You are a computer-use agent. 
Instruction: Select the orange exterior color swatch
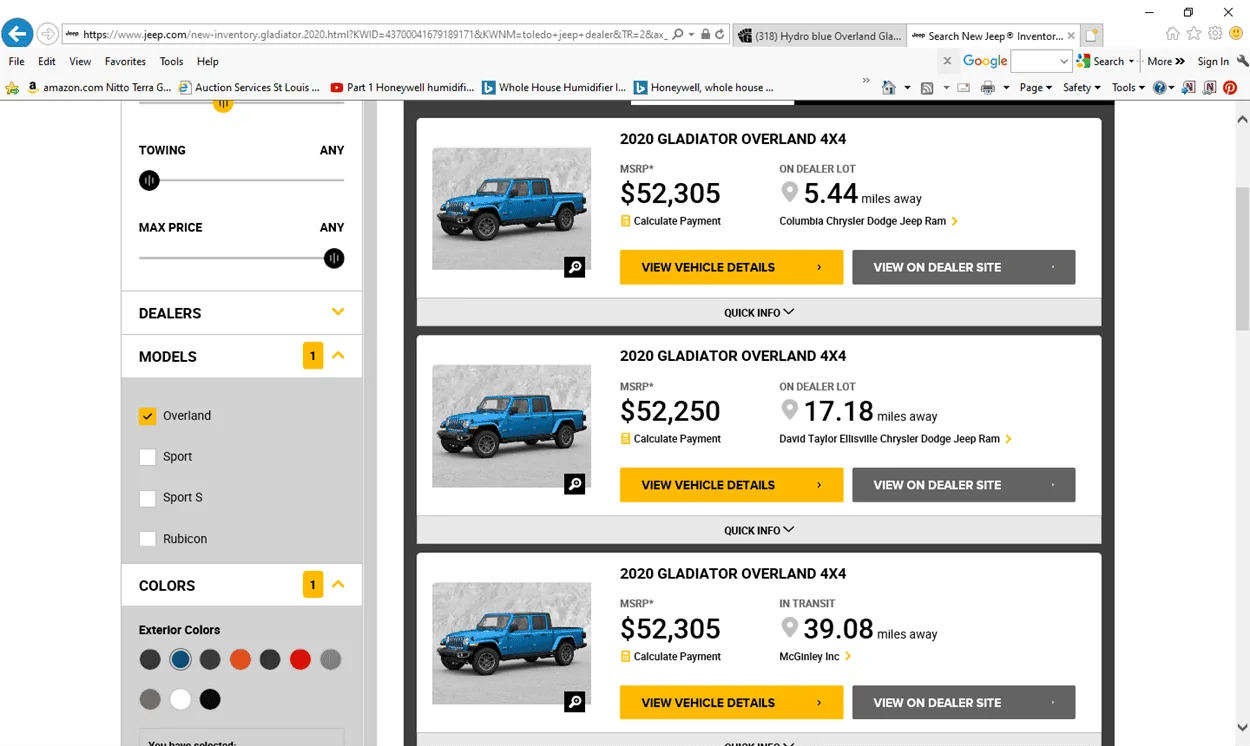(240, 659)
